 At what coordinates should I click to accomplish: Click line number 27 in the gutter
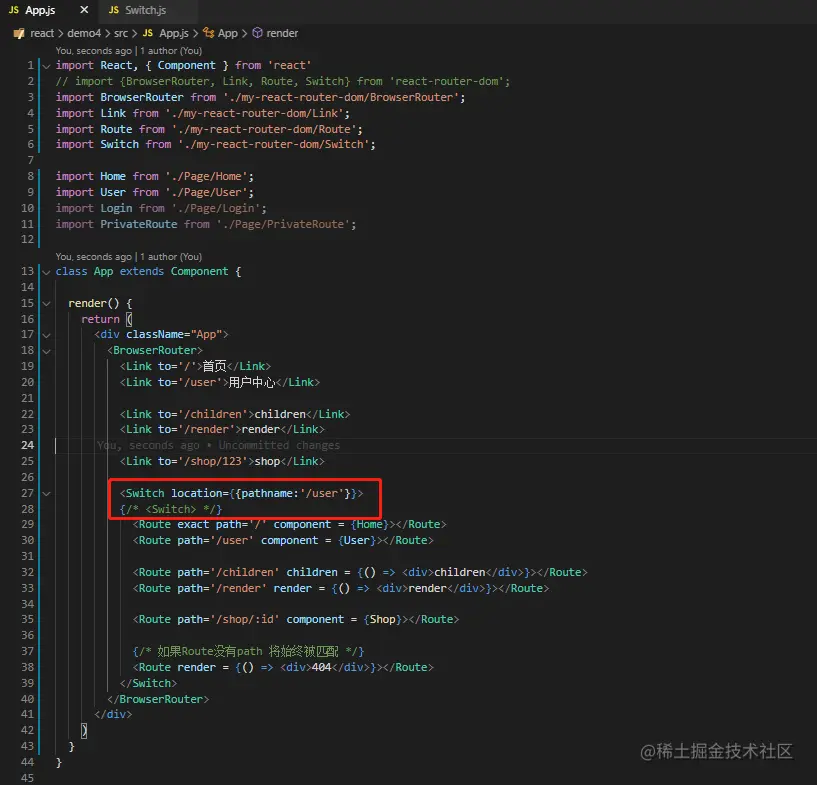pyautogui.click(x=28, y=493)
